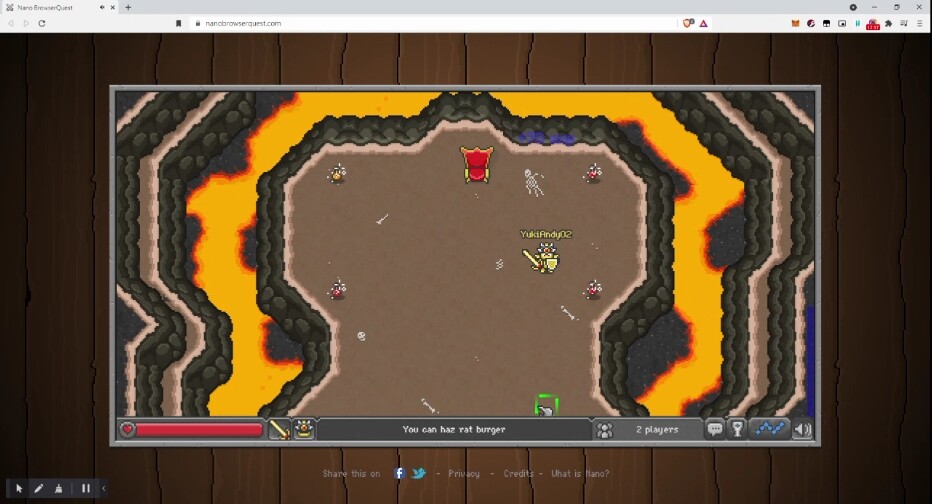This screenshot has width=932, height=504.
Task: Mute the game sound via speaker icon
Action: coord(802,429)
